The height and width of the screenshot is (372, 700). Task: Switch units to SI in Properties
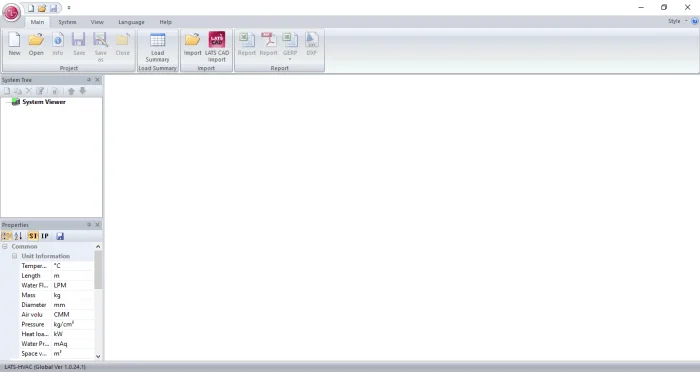(x=33, y=236)
